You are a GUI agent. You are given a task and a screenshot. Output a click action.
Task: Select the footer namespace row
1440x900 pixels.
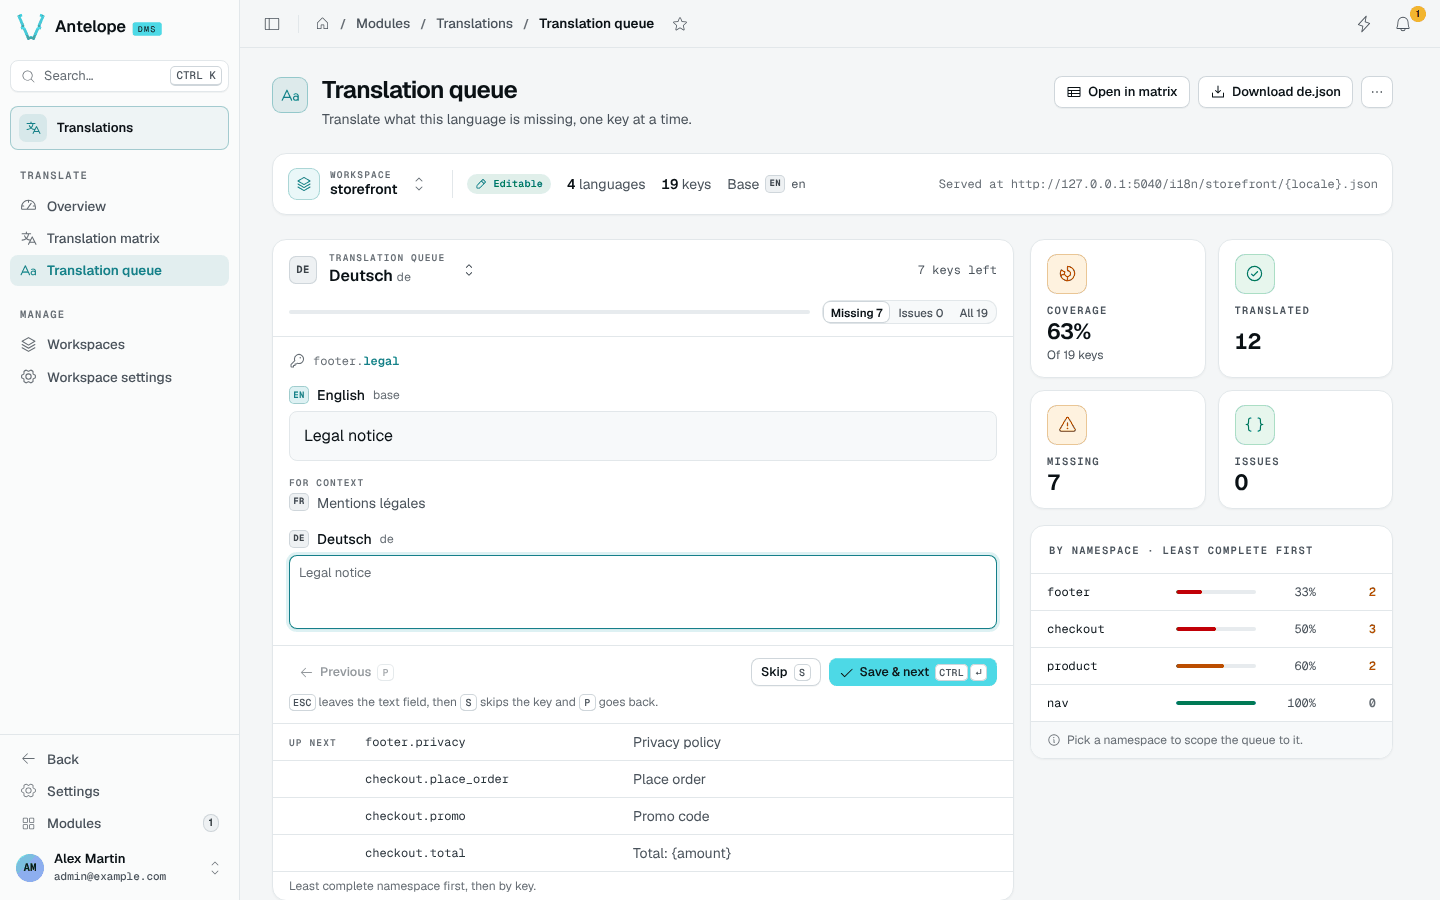[1211, 592]
